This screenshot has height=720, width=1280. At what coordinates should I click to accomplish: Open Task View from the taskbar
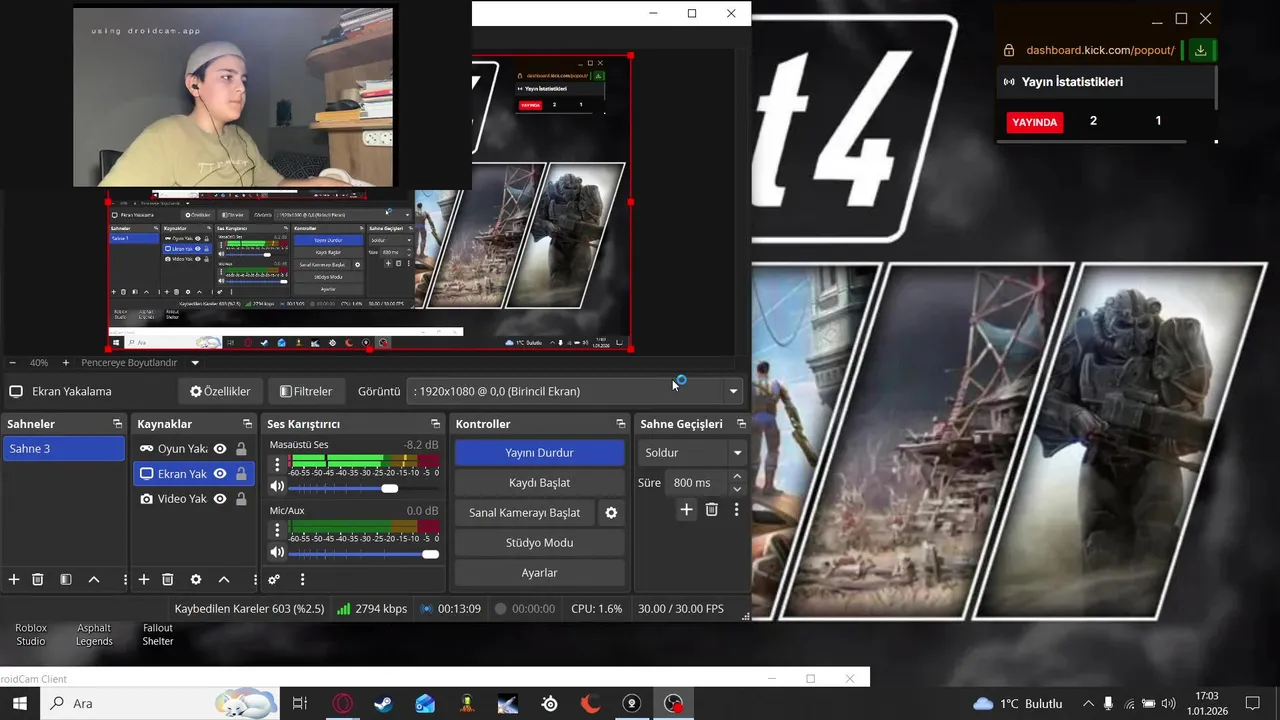(x=299, y=704)
